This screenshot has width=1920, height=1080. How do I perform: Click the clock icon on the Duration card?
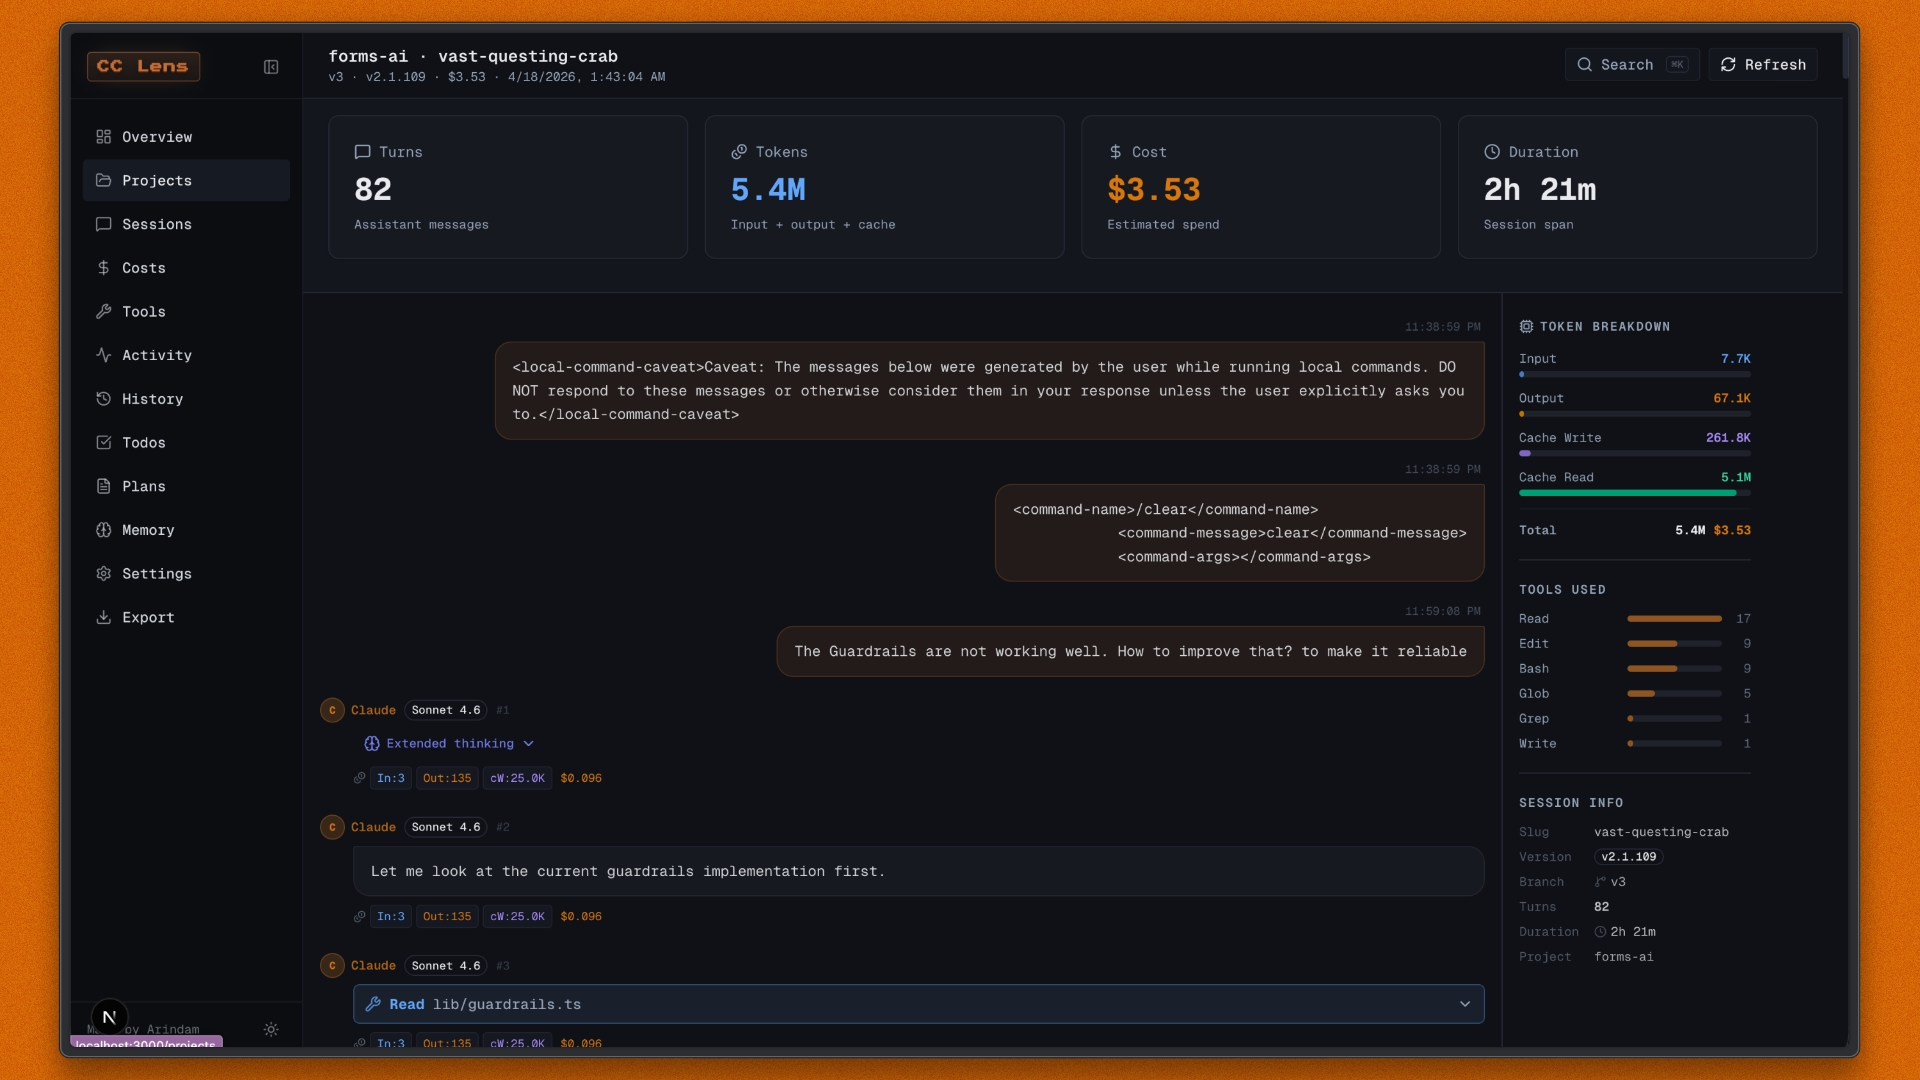click(1490, 152)
